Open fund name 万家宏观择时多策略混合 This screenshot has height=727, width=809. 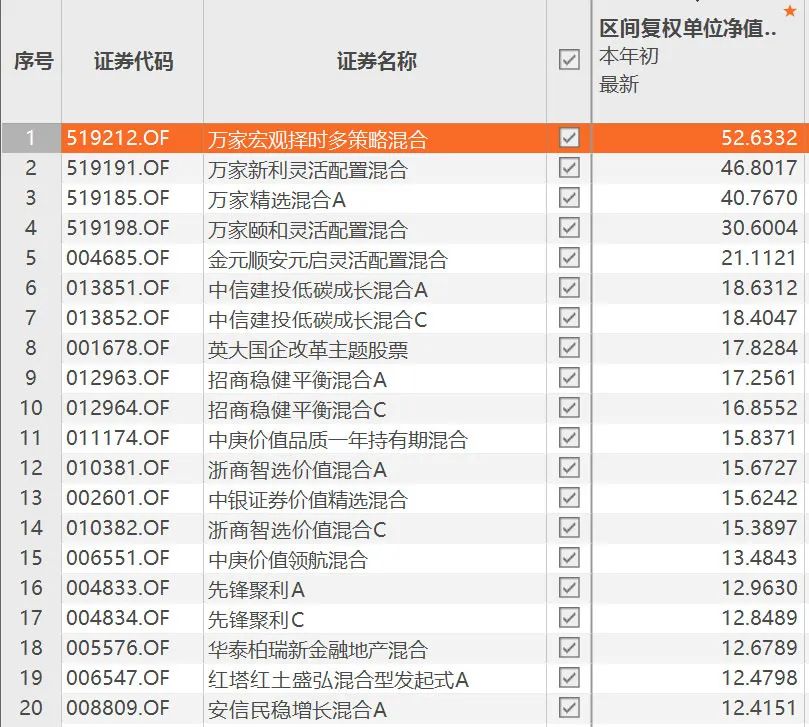click(318, 139)
